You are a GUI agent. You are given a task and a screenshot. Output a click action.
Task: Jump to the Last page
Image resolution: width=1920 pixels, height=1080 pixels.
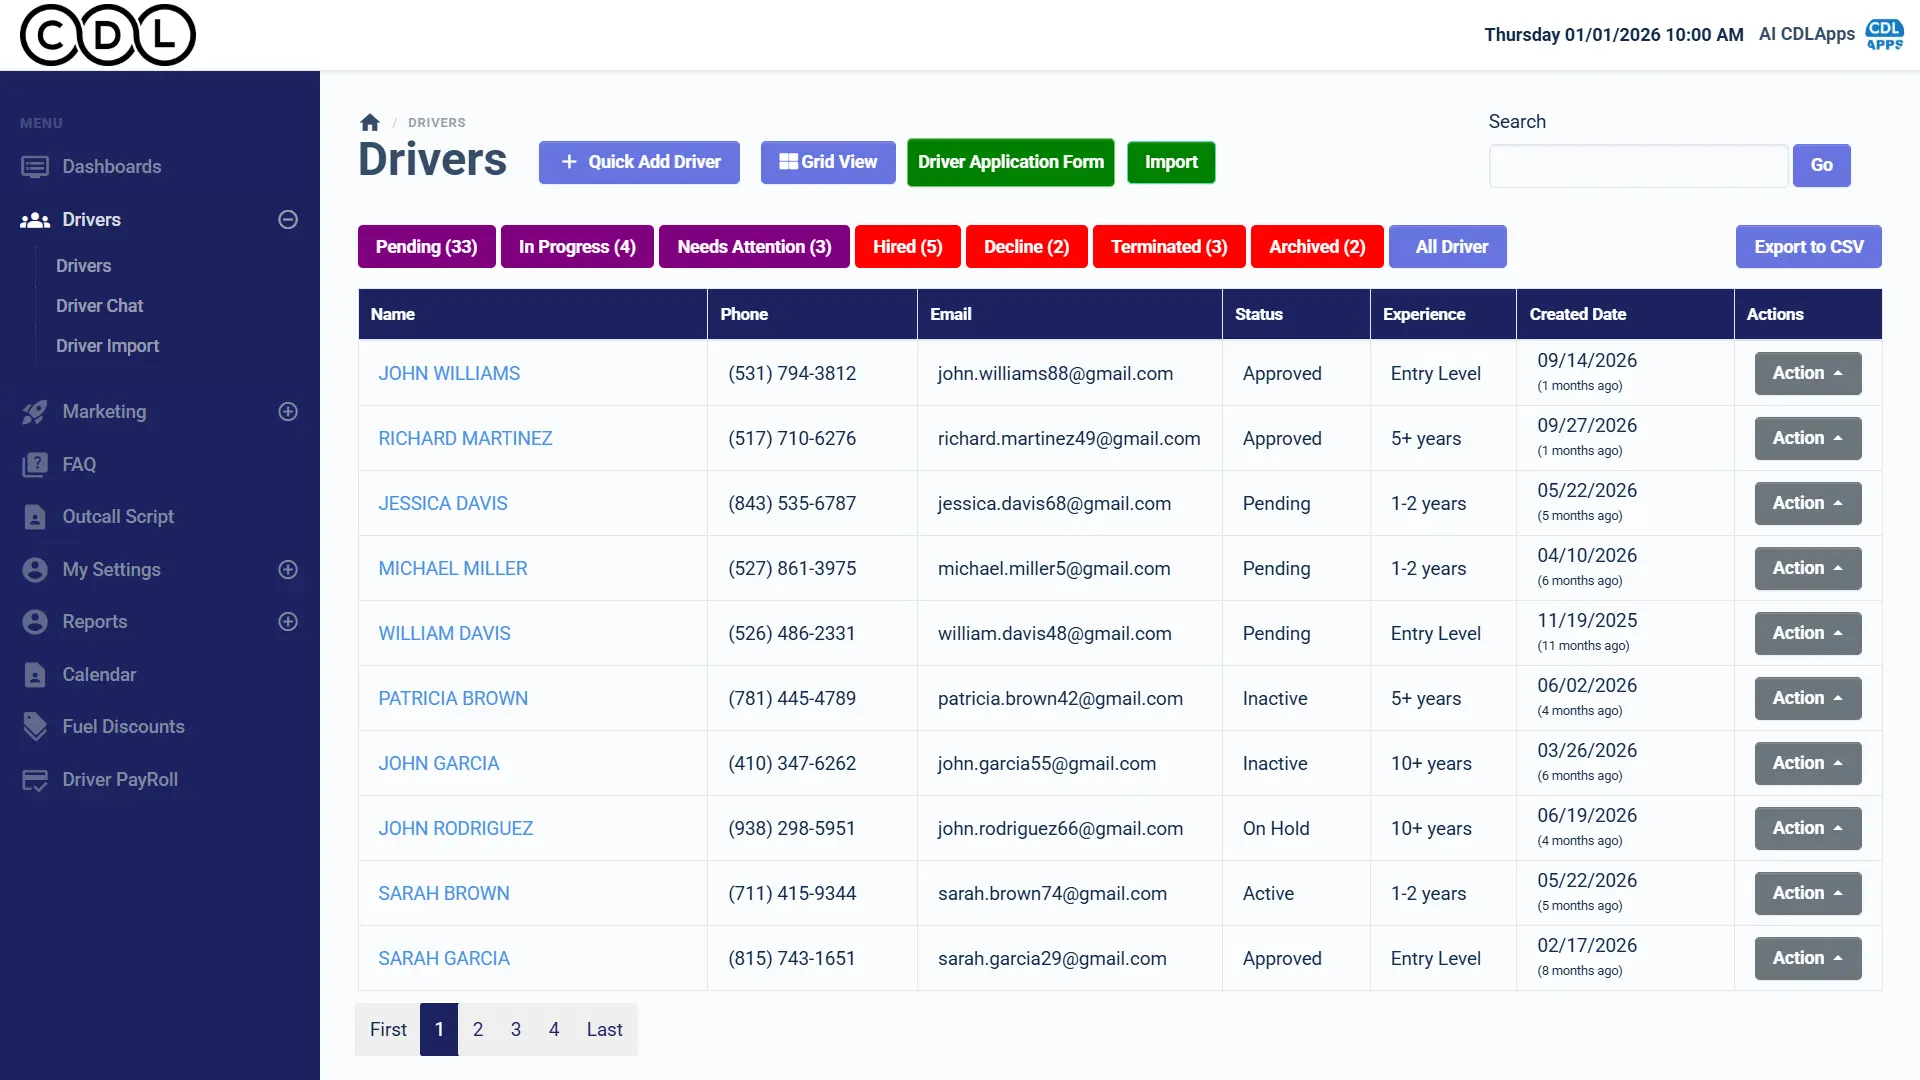point(604,1029)
